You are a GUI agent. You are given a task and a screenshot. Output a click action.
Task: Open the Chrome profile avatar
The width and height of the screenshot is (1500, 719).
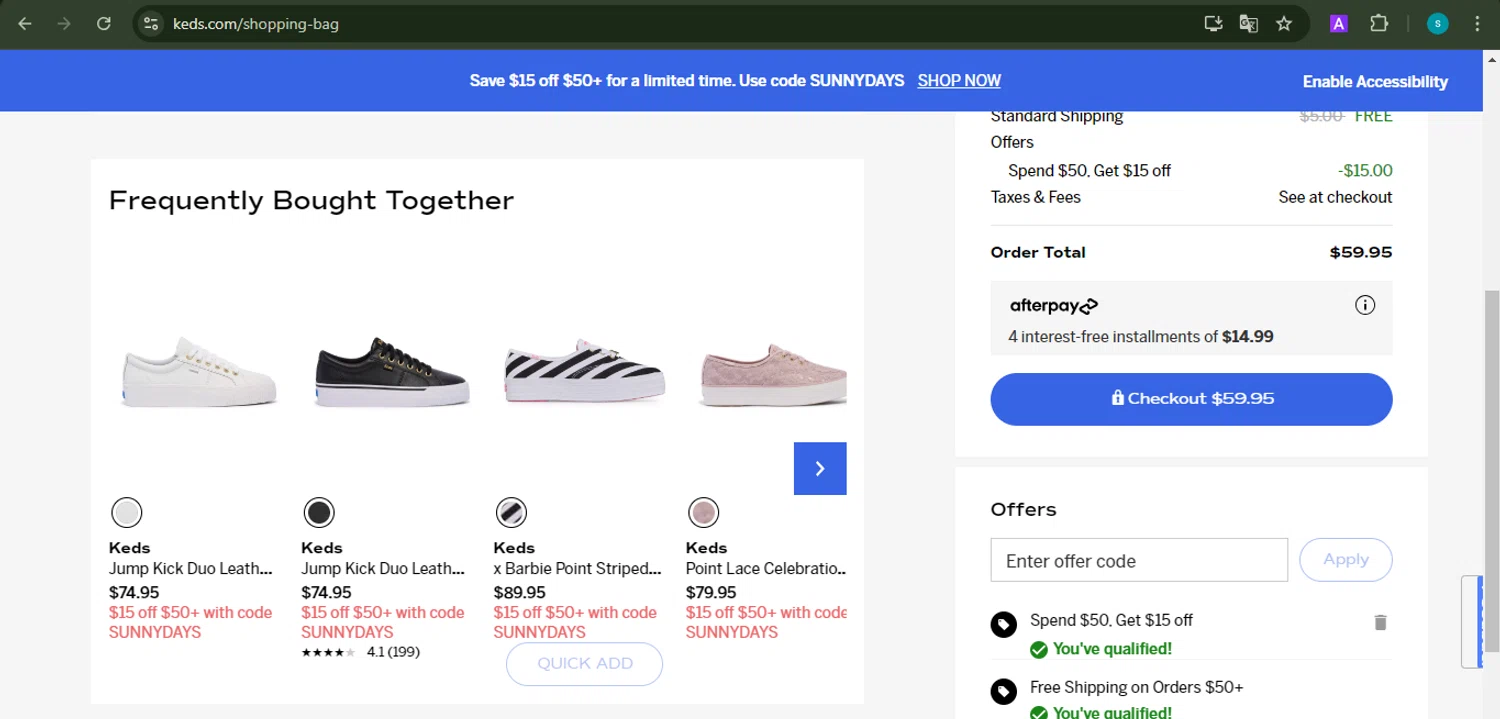(x=1438, y=23)
